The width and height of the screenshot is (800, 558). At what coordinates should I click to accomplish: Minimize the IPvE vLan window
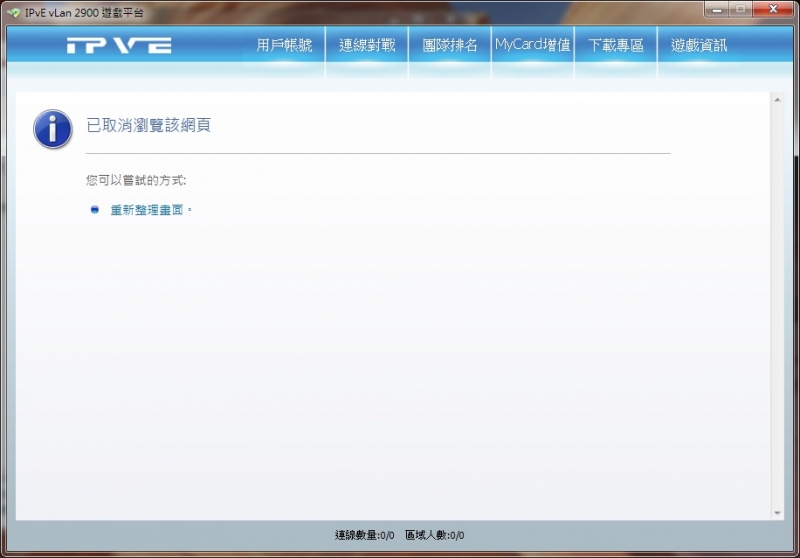tap(717, 9)
